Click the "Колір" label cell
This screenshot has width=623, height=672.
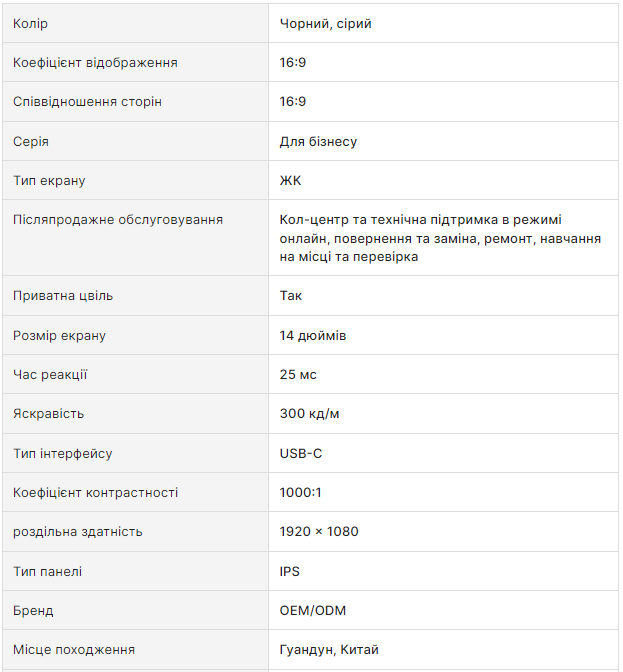pos(30,23)
